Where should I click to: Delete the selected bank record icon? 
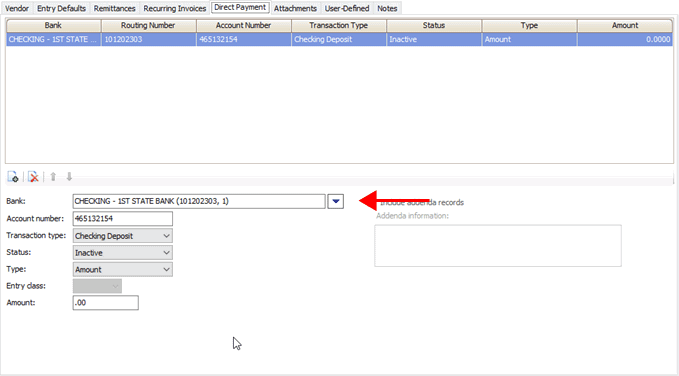(33, 177)
